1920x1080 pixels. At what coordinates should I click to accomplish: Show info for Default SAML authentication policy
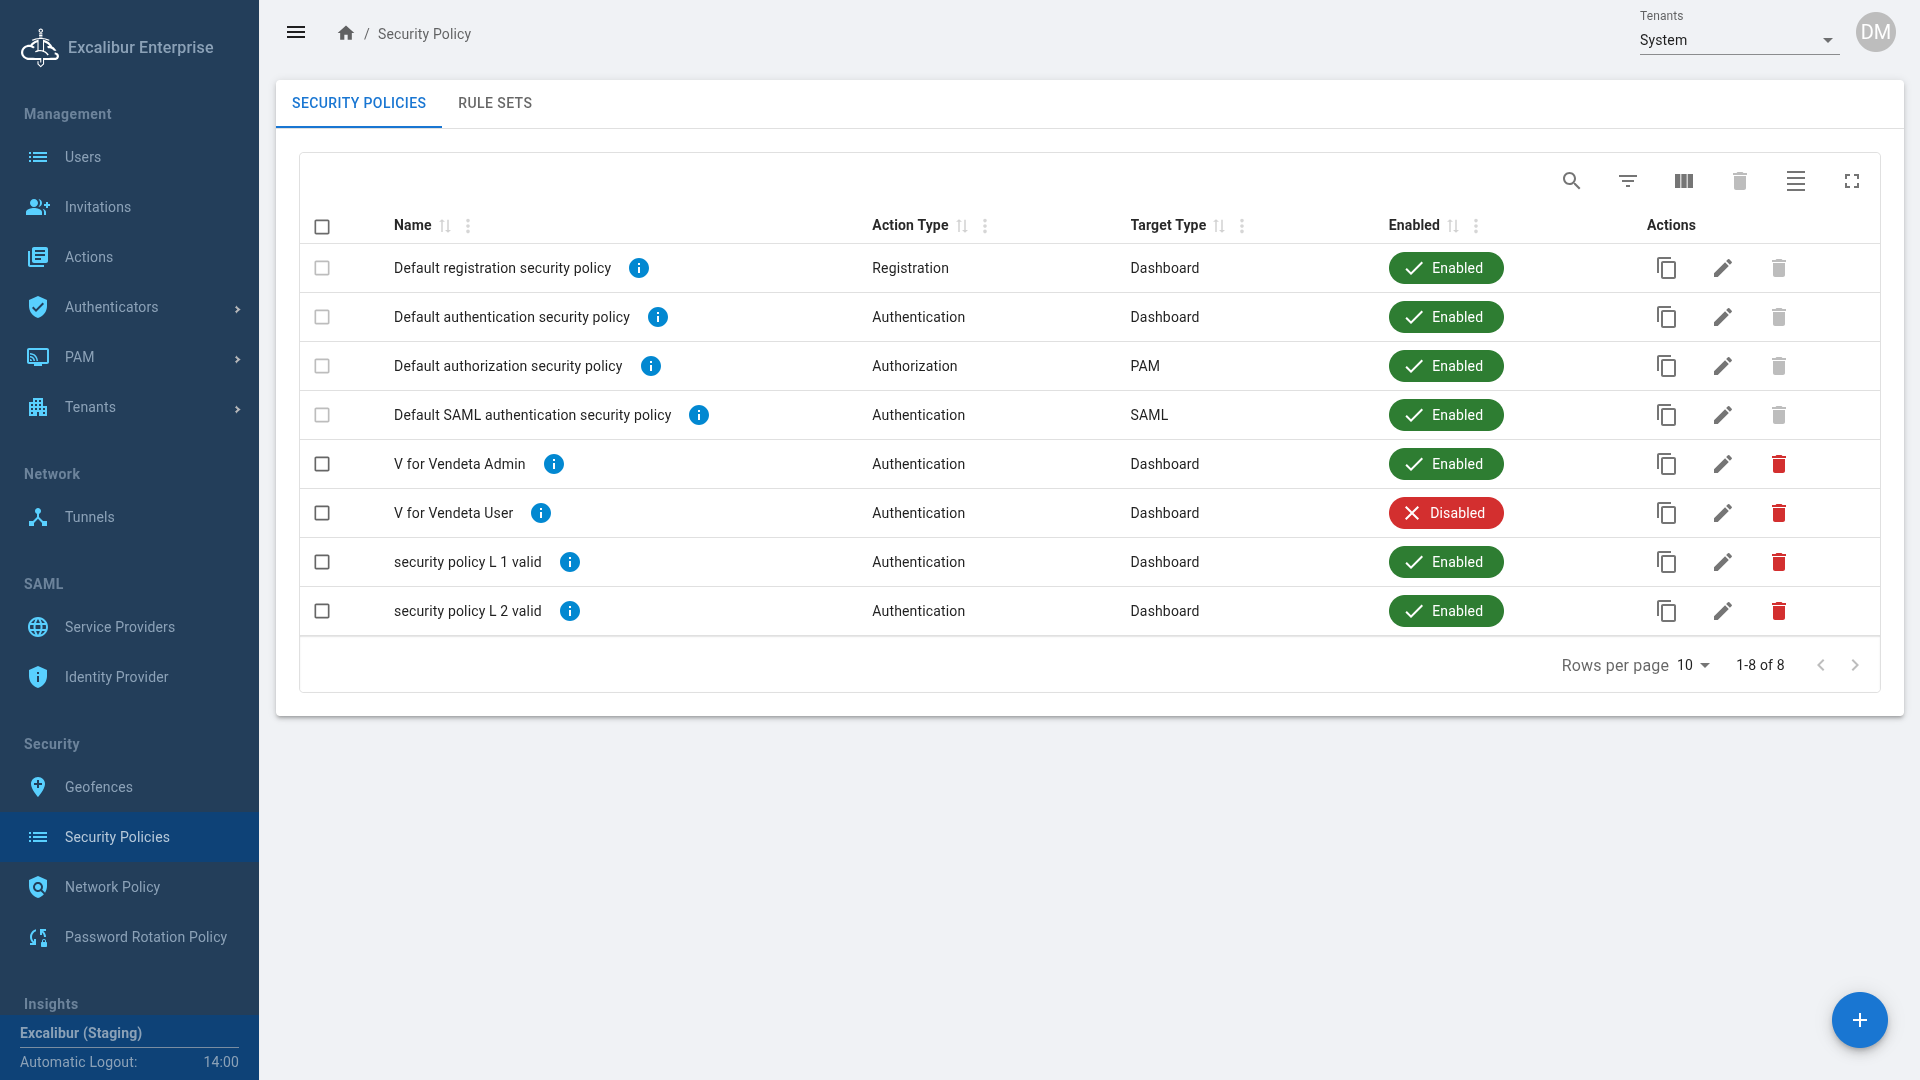(698, 415)
